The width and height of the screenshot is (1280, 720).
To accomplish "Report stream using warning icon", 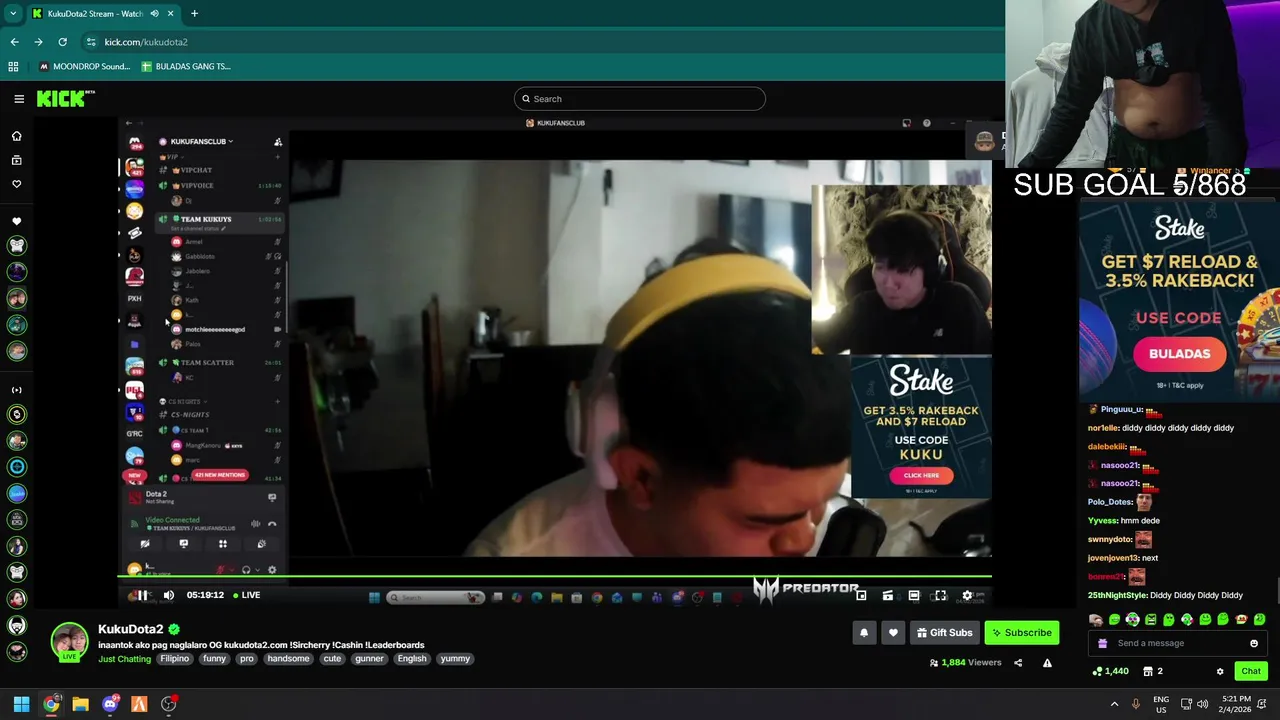I will coord(1047,662).
